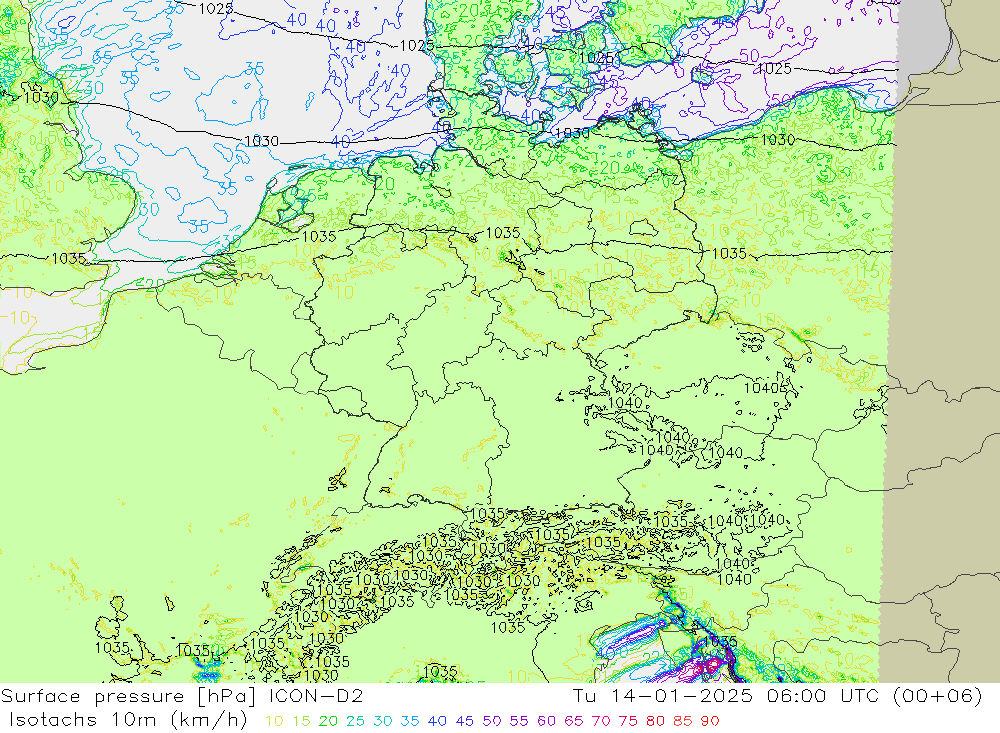Select the 70 legend value

tap(601, 721)
